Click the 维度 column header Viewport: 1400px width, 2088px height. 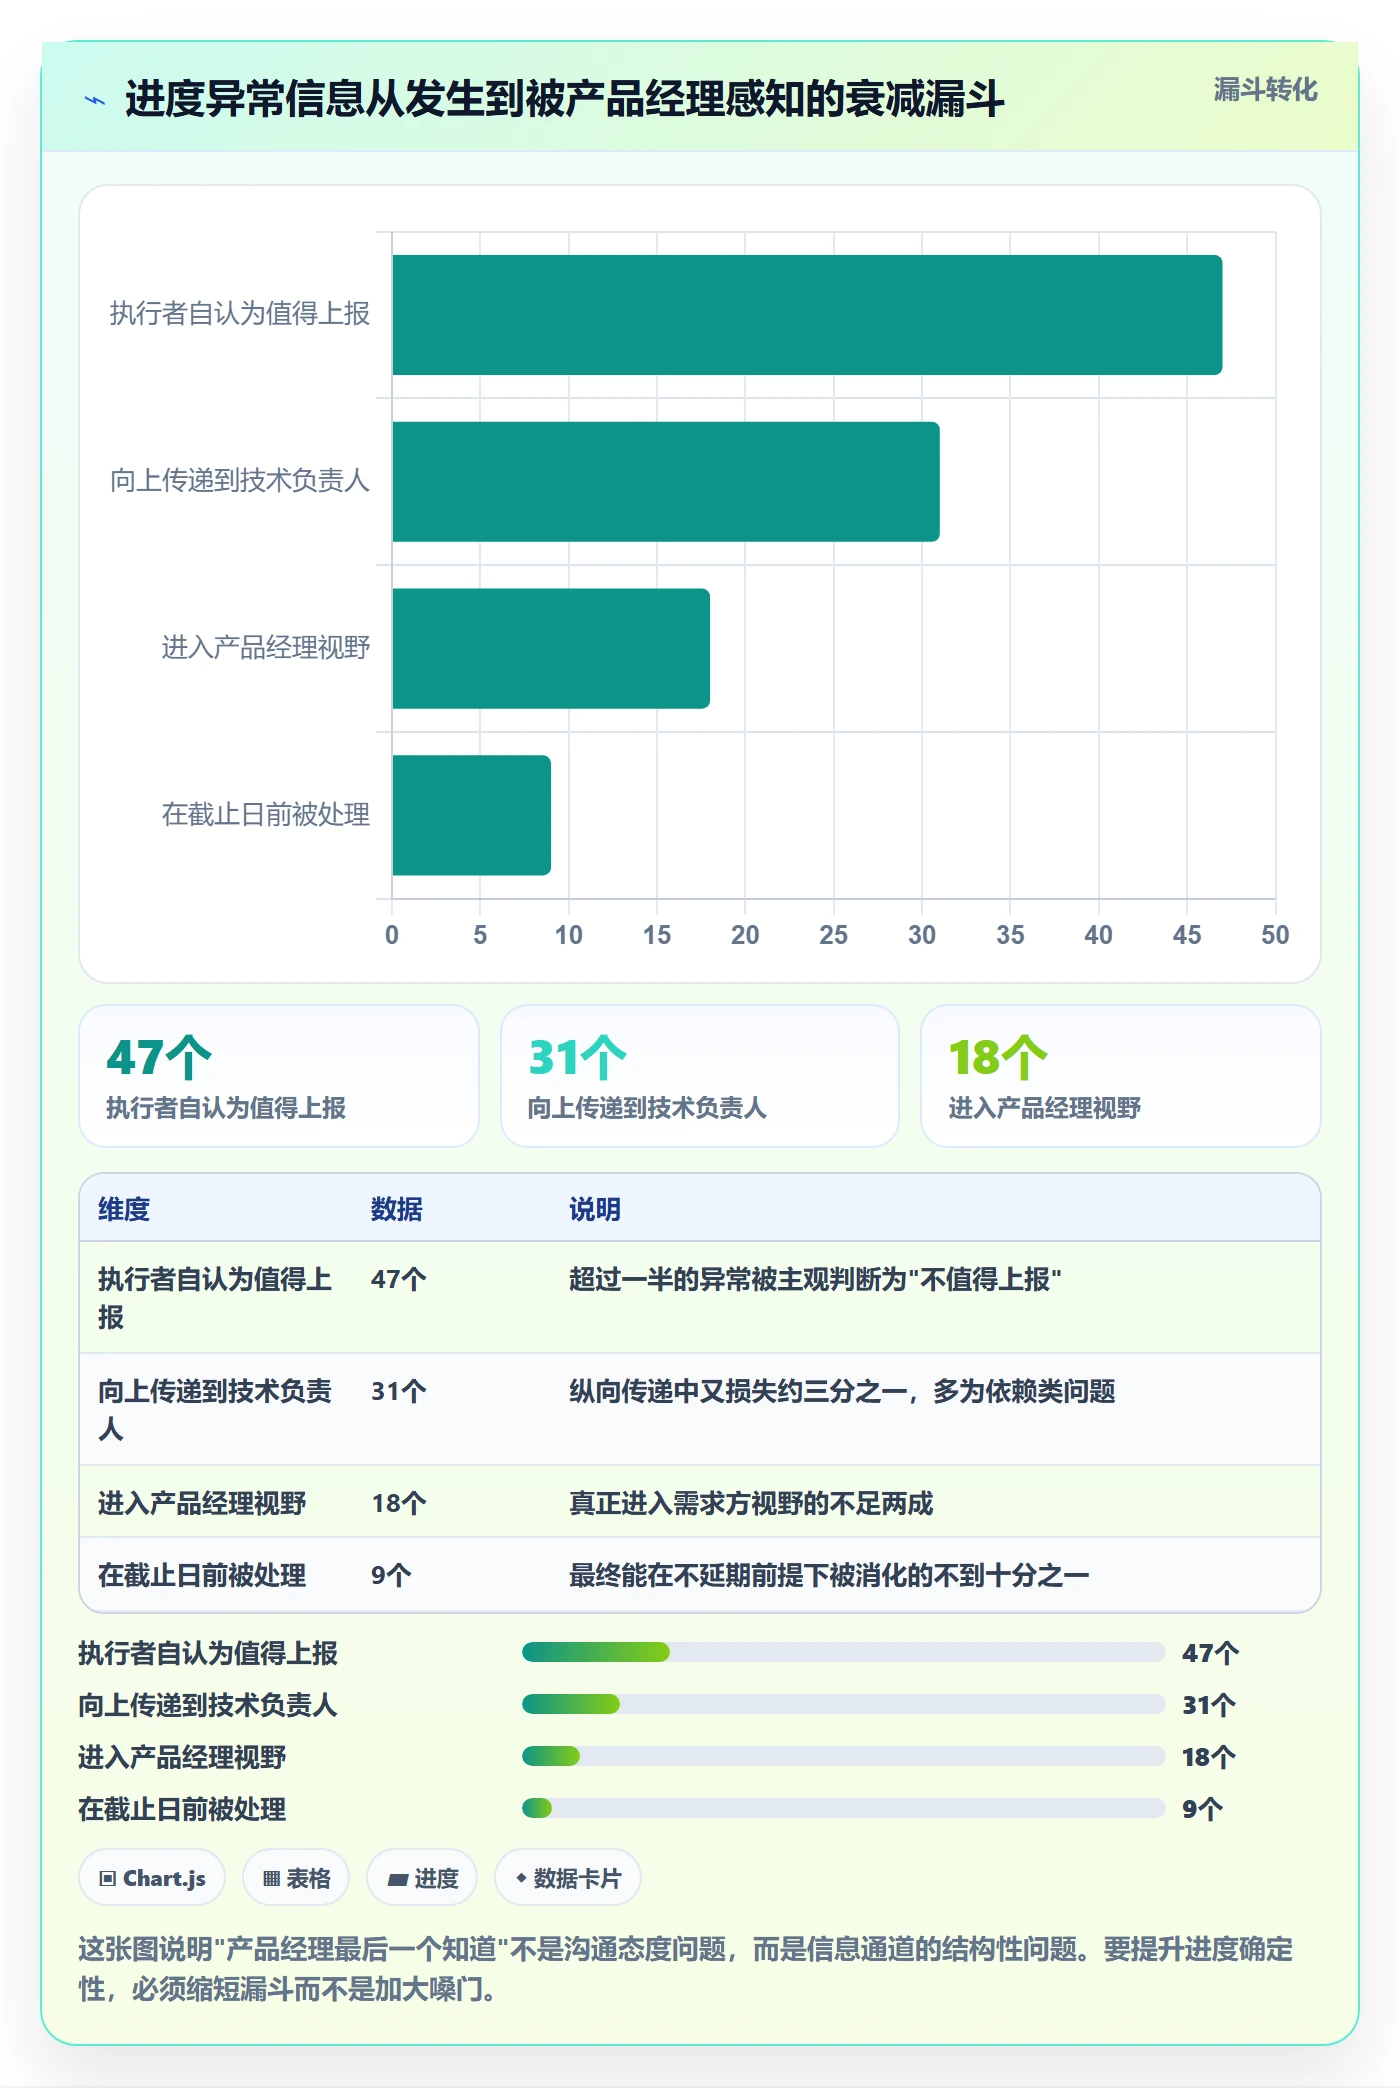124,1209
